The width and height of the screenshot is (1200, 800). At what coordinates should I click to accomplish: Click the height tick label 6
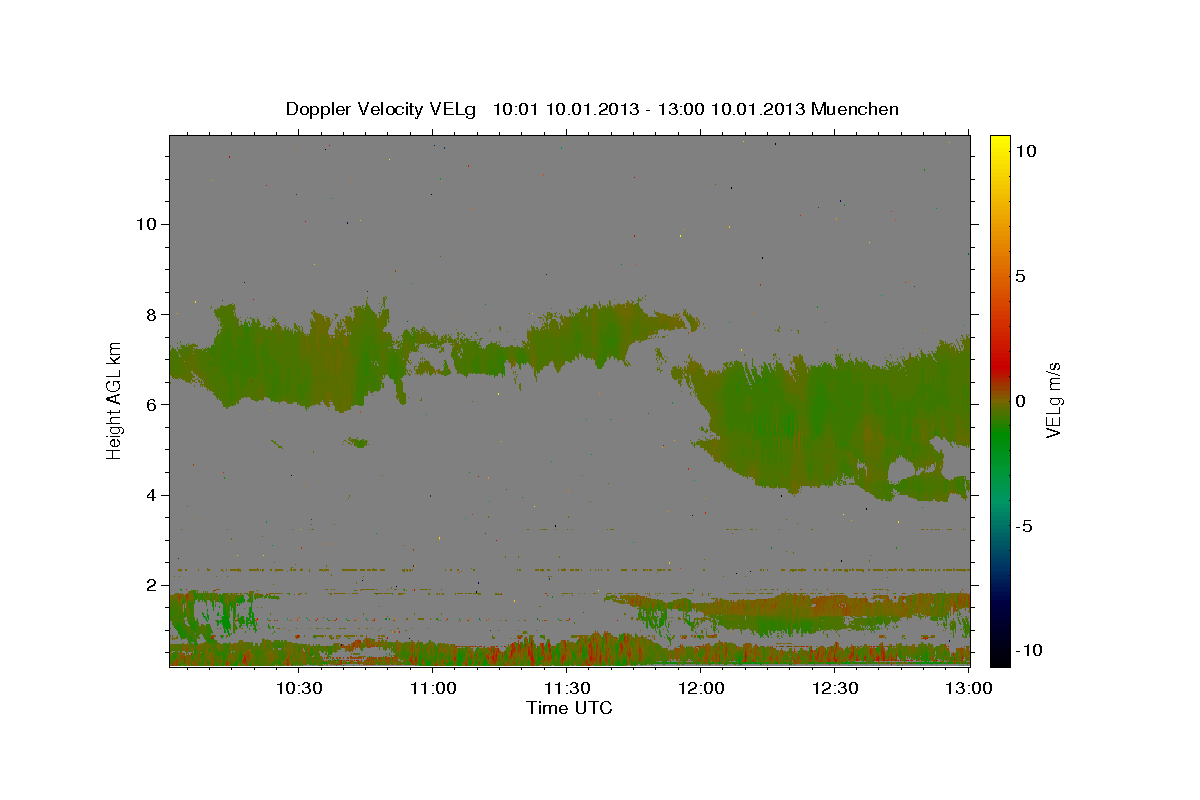[x=153, y=405]
